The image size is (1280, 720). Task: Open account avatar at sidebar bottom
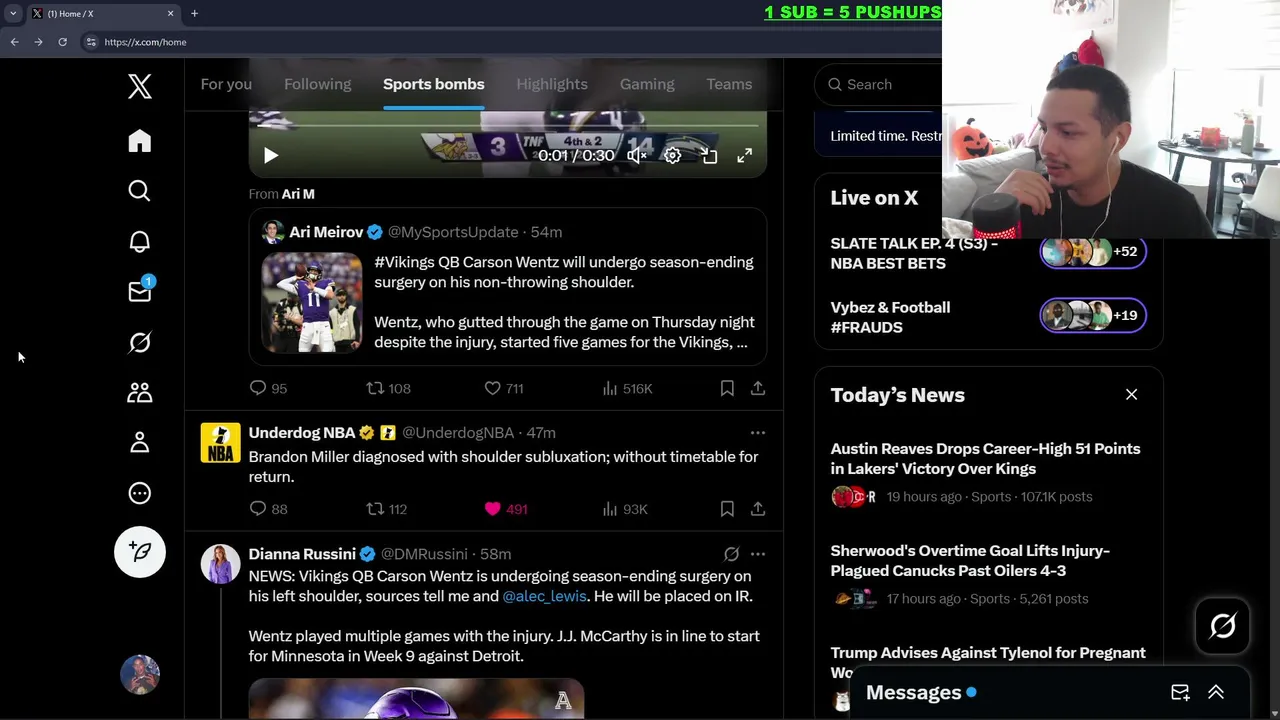pyautogui.click(x=140, y=674)
